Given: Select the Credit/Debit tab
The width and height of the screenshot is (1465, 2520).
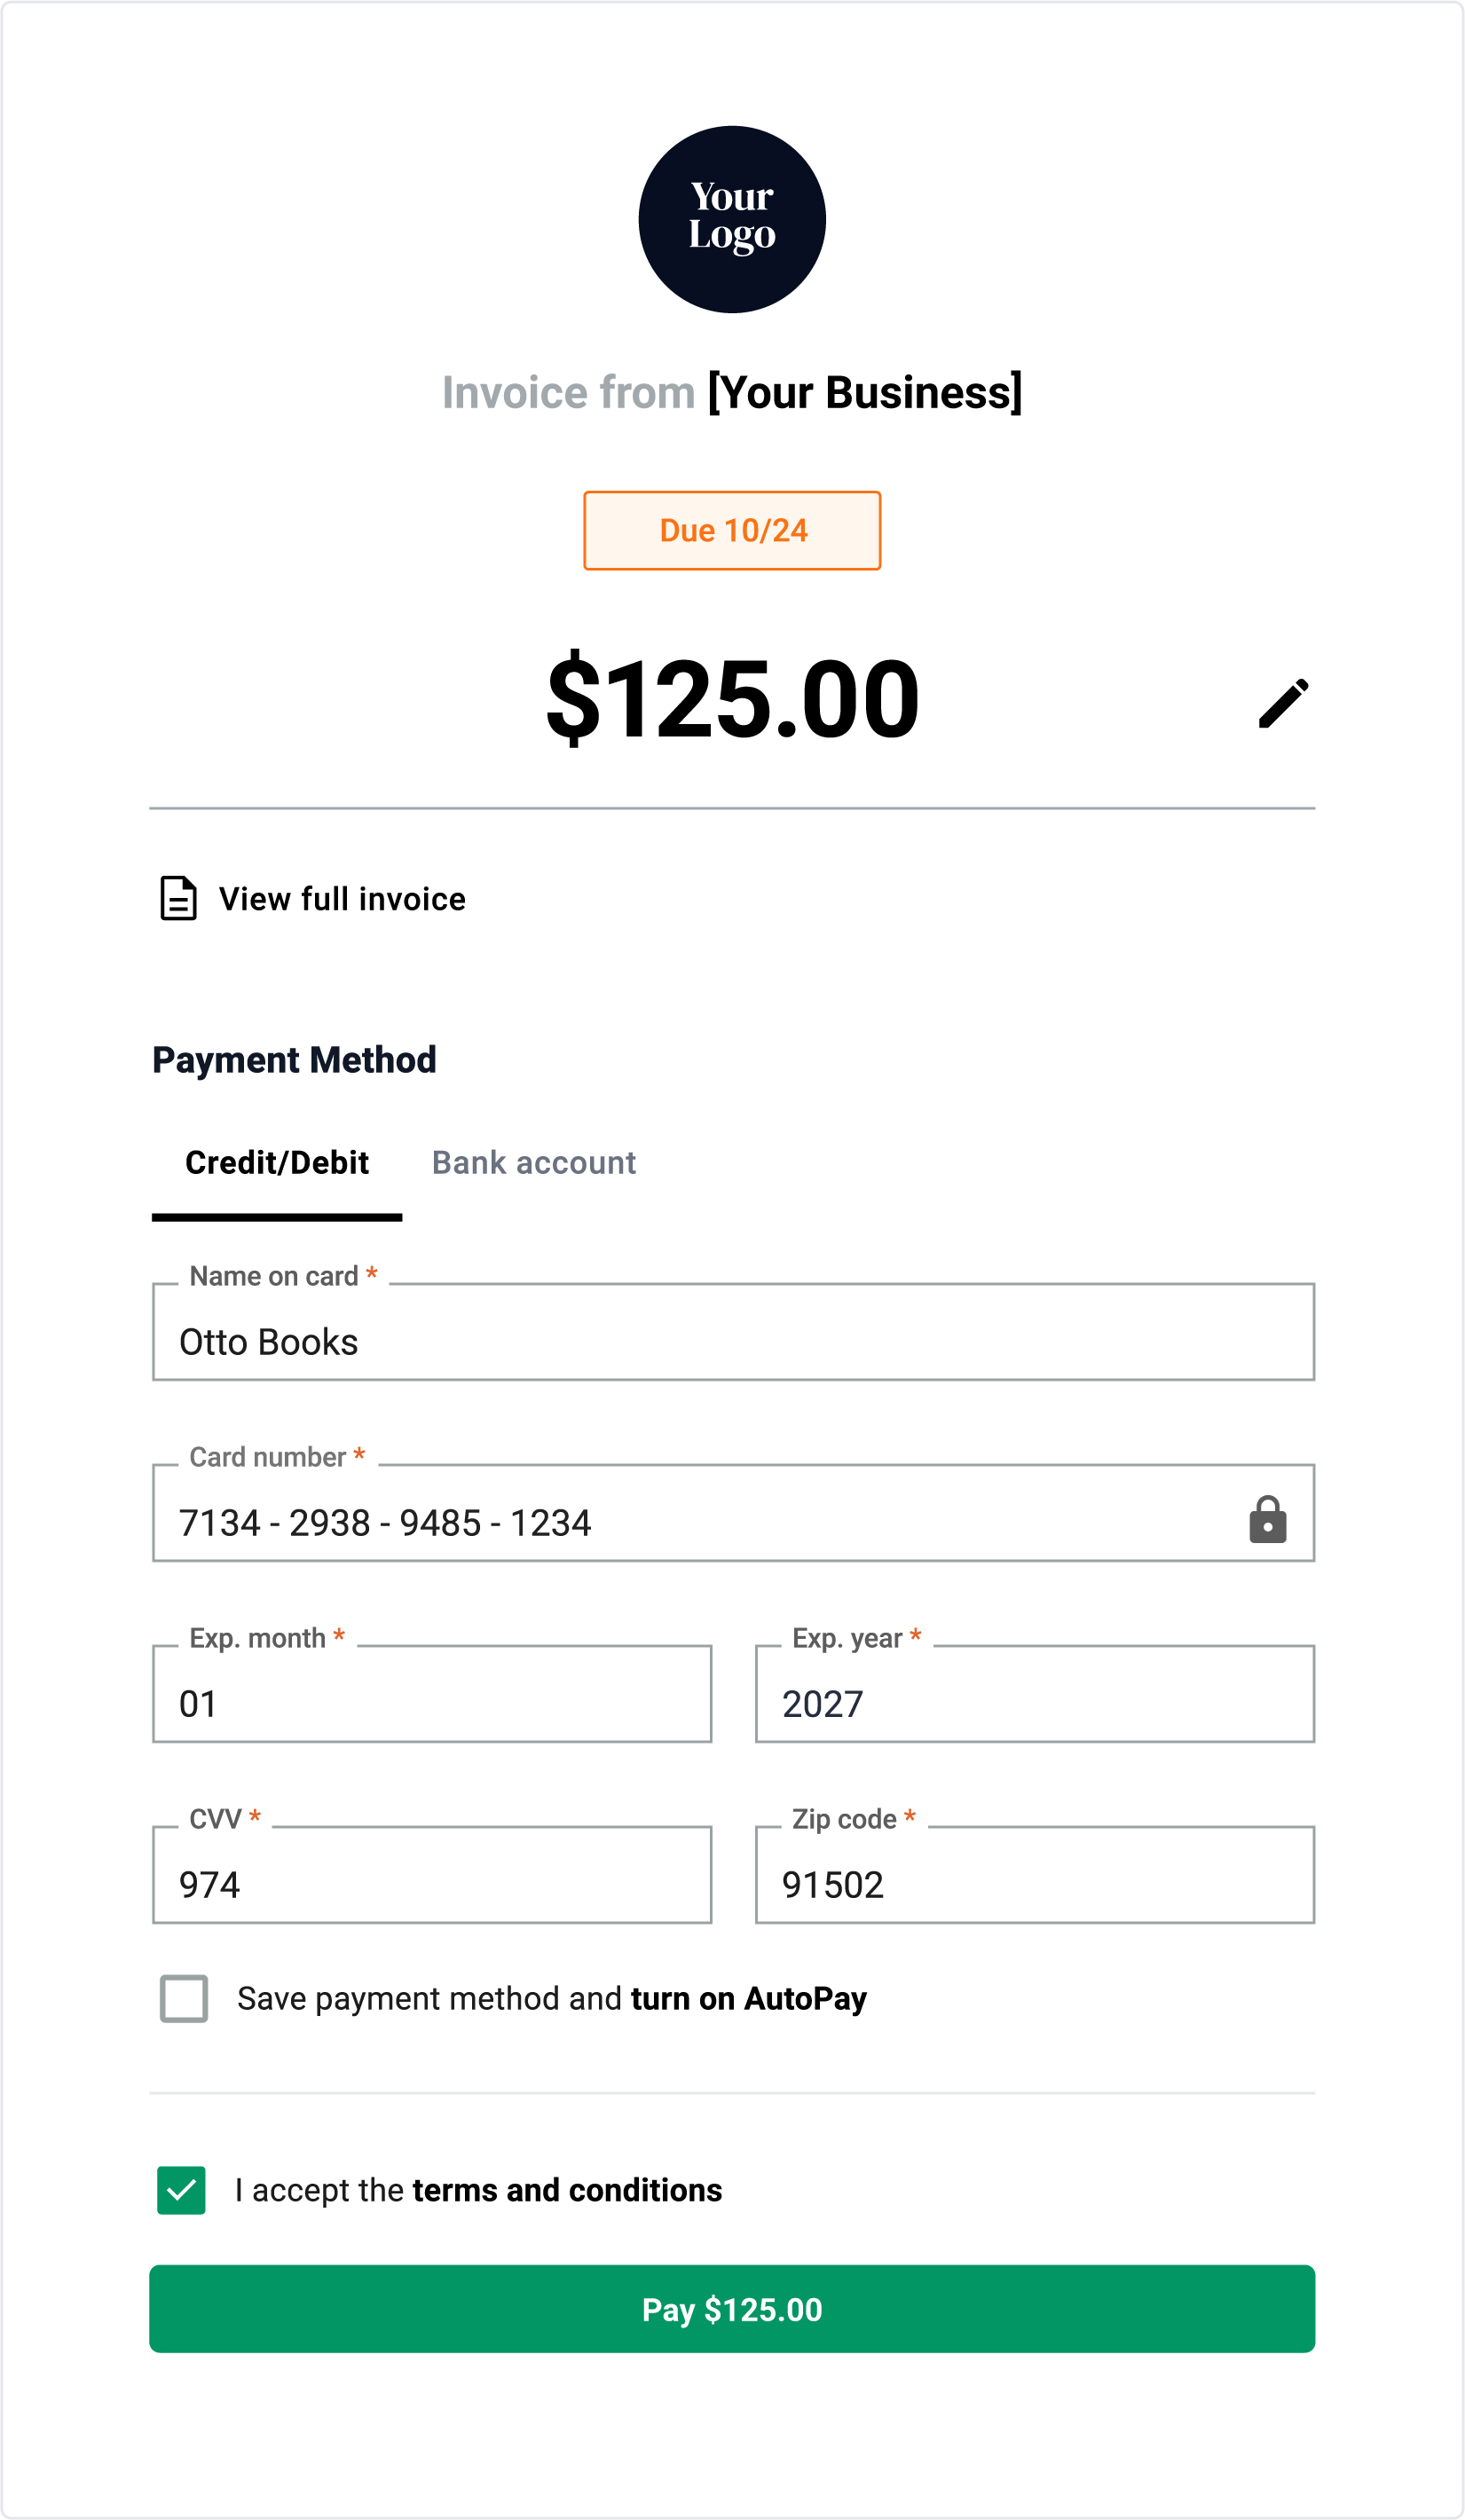Looking at the screenshot, I should pos(277,1163).
